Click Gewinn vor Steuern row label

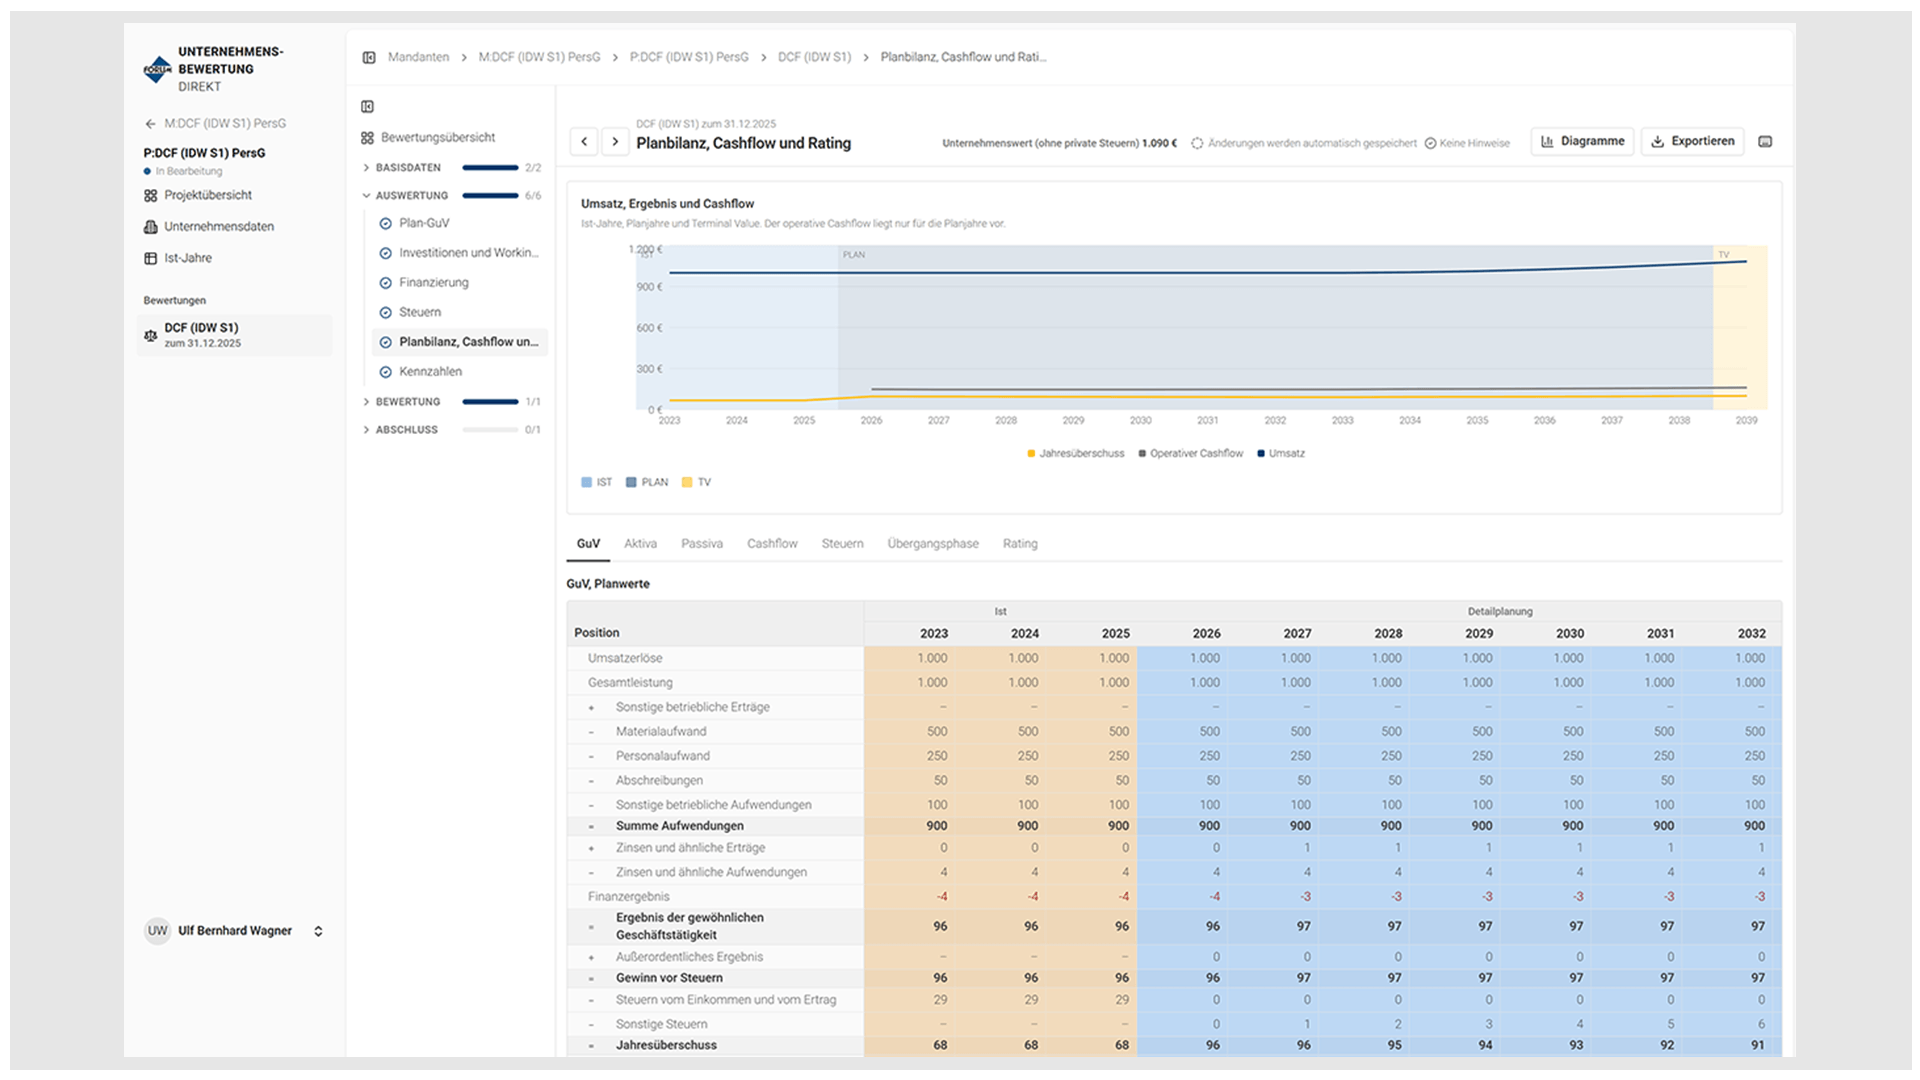669,978
